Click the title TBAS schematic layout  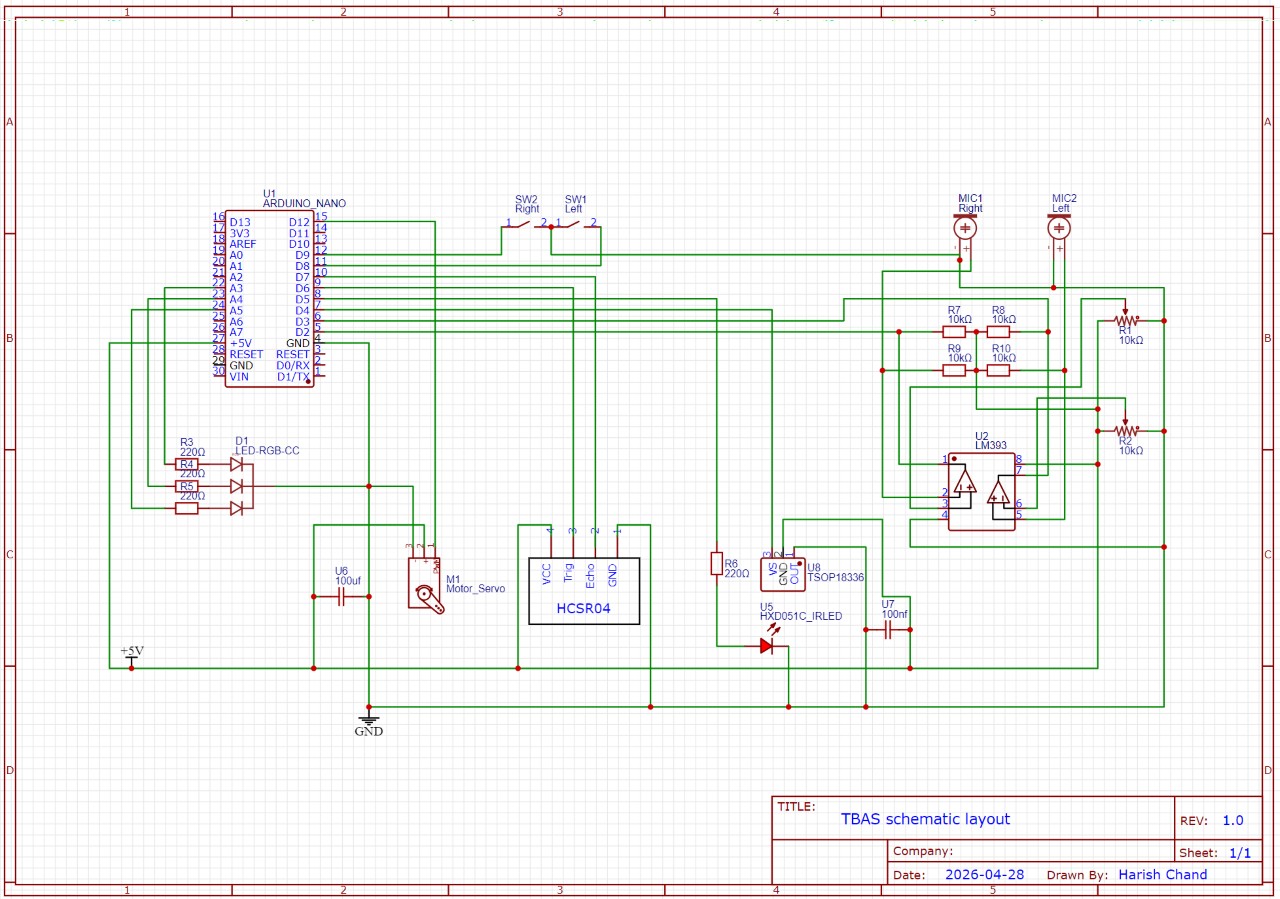[925, 819]
